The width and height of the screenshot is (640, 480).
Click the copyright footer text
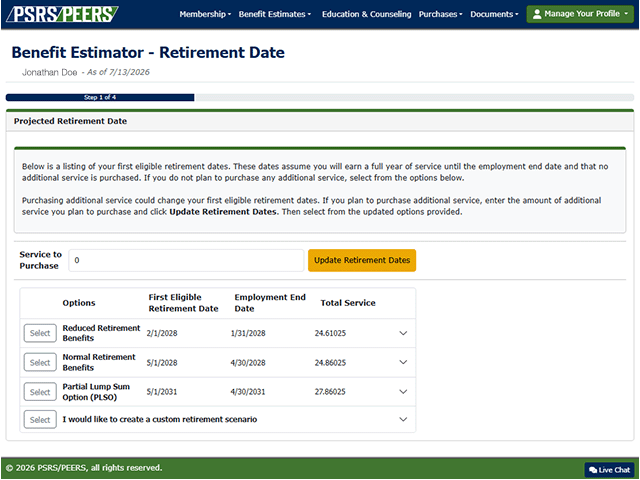84,468
